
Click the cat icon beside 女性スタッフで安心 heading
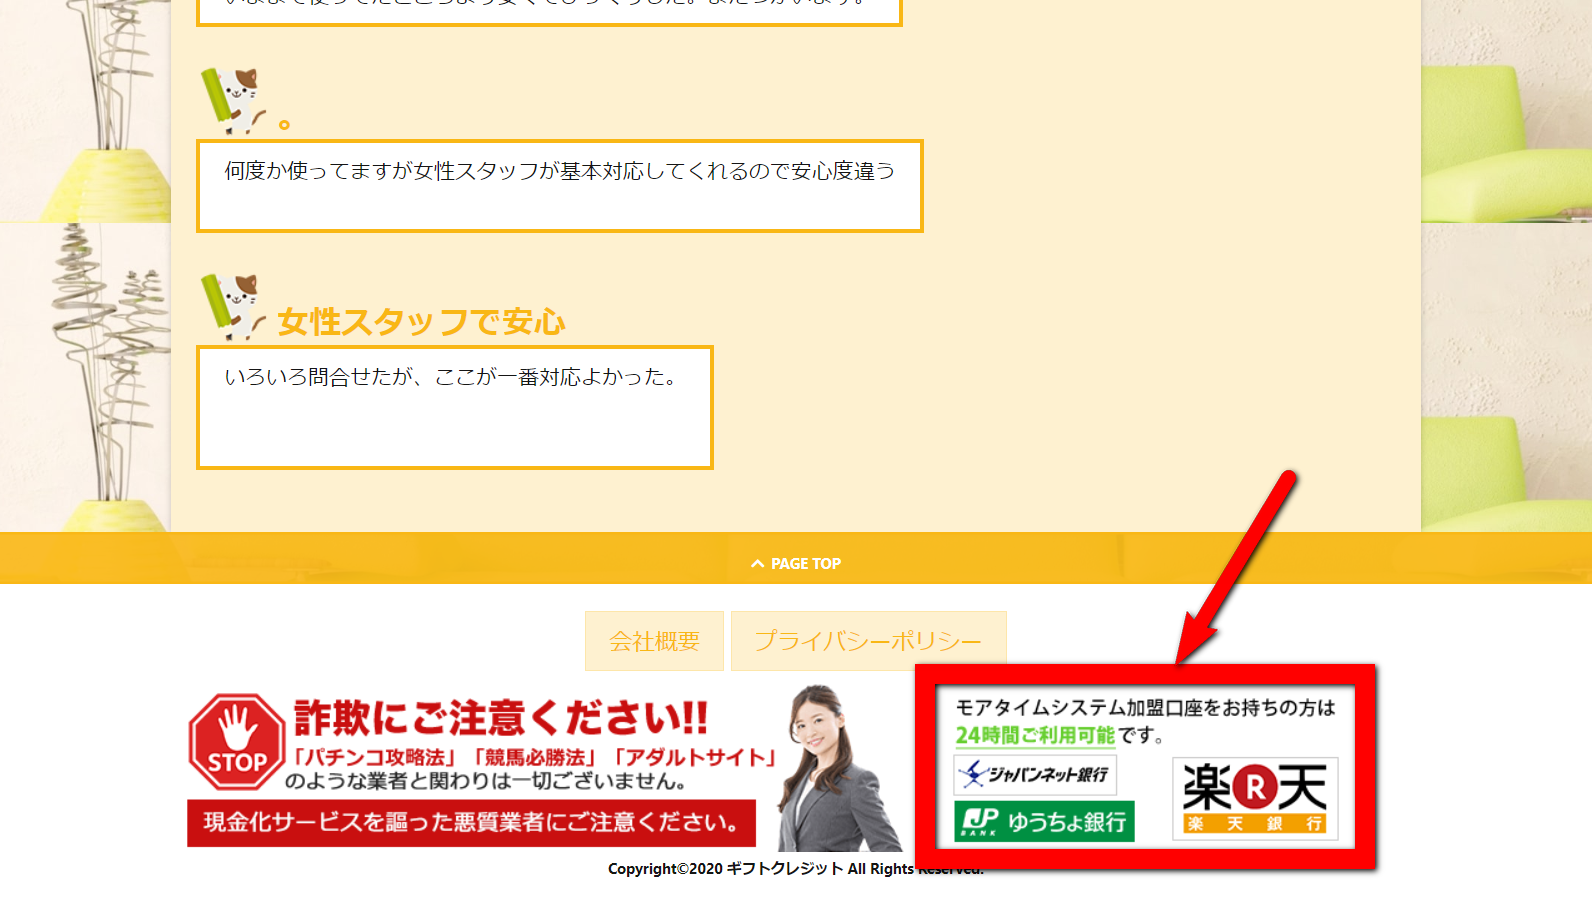[x=233, y=306]
